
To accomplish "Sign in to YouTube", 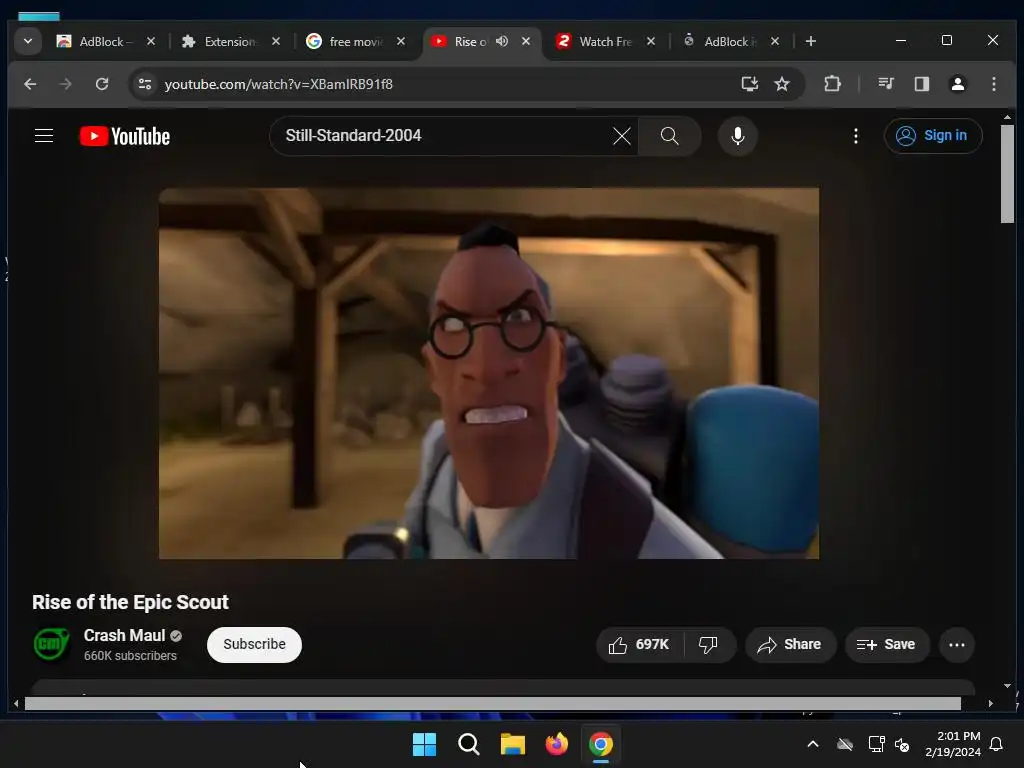I will 933,136.
